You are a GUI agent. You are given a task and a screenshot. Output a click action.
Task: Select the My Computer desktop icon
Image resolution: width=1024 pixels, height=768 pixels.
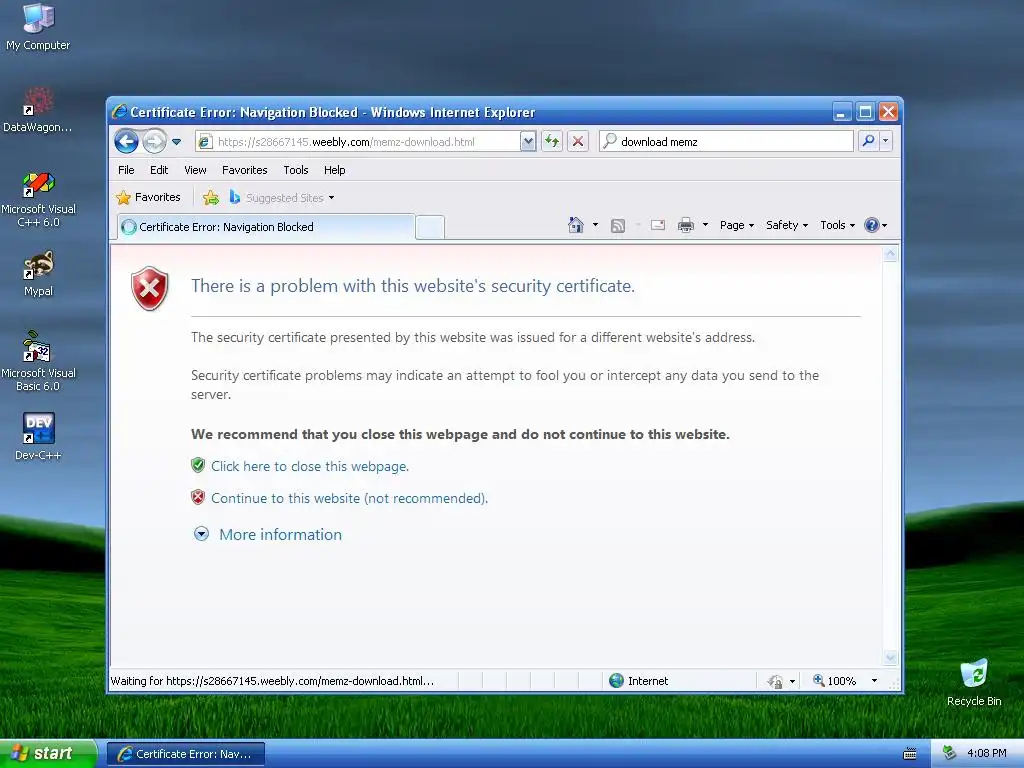(38, 26)
